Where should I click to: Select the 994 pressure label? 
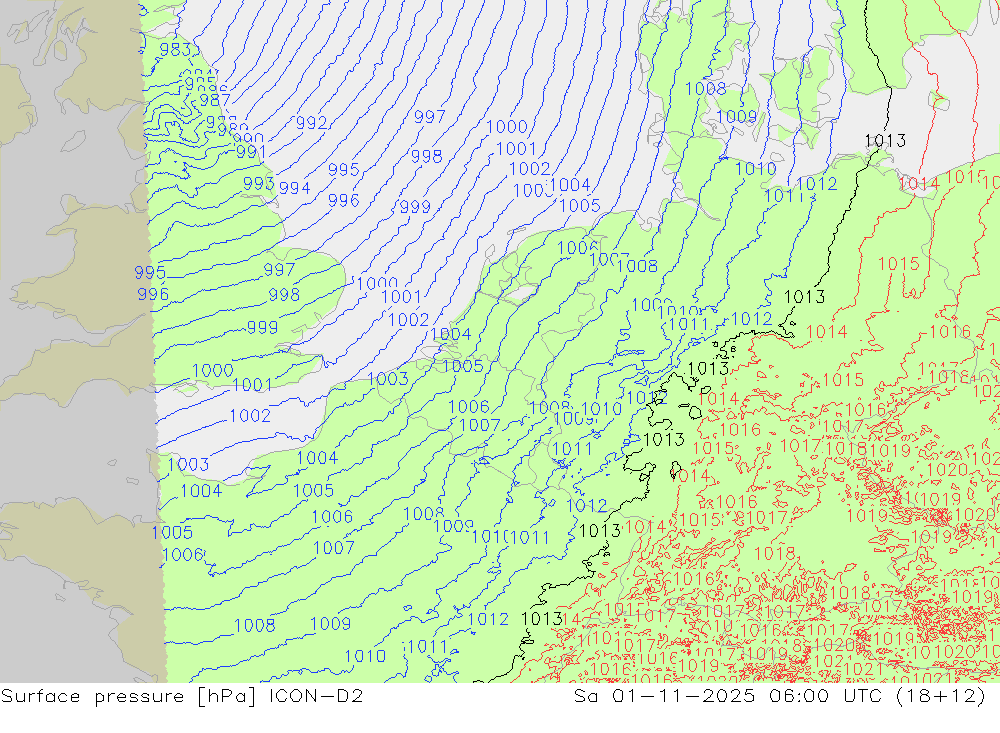pos(295,188)
